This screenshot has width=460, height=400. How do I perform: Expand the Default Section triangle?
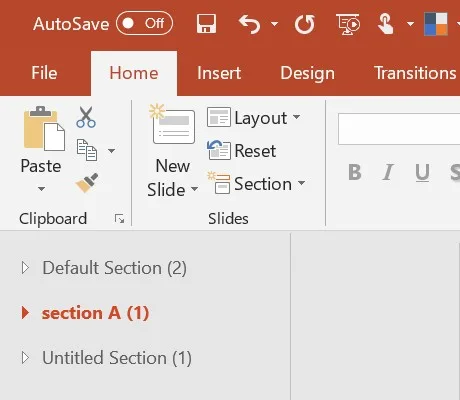click(25, 268)
